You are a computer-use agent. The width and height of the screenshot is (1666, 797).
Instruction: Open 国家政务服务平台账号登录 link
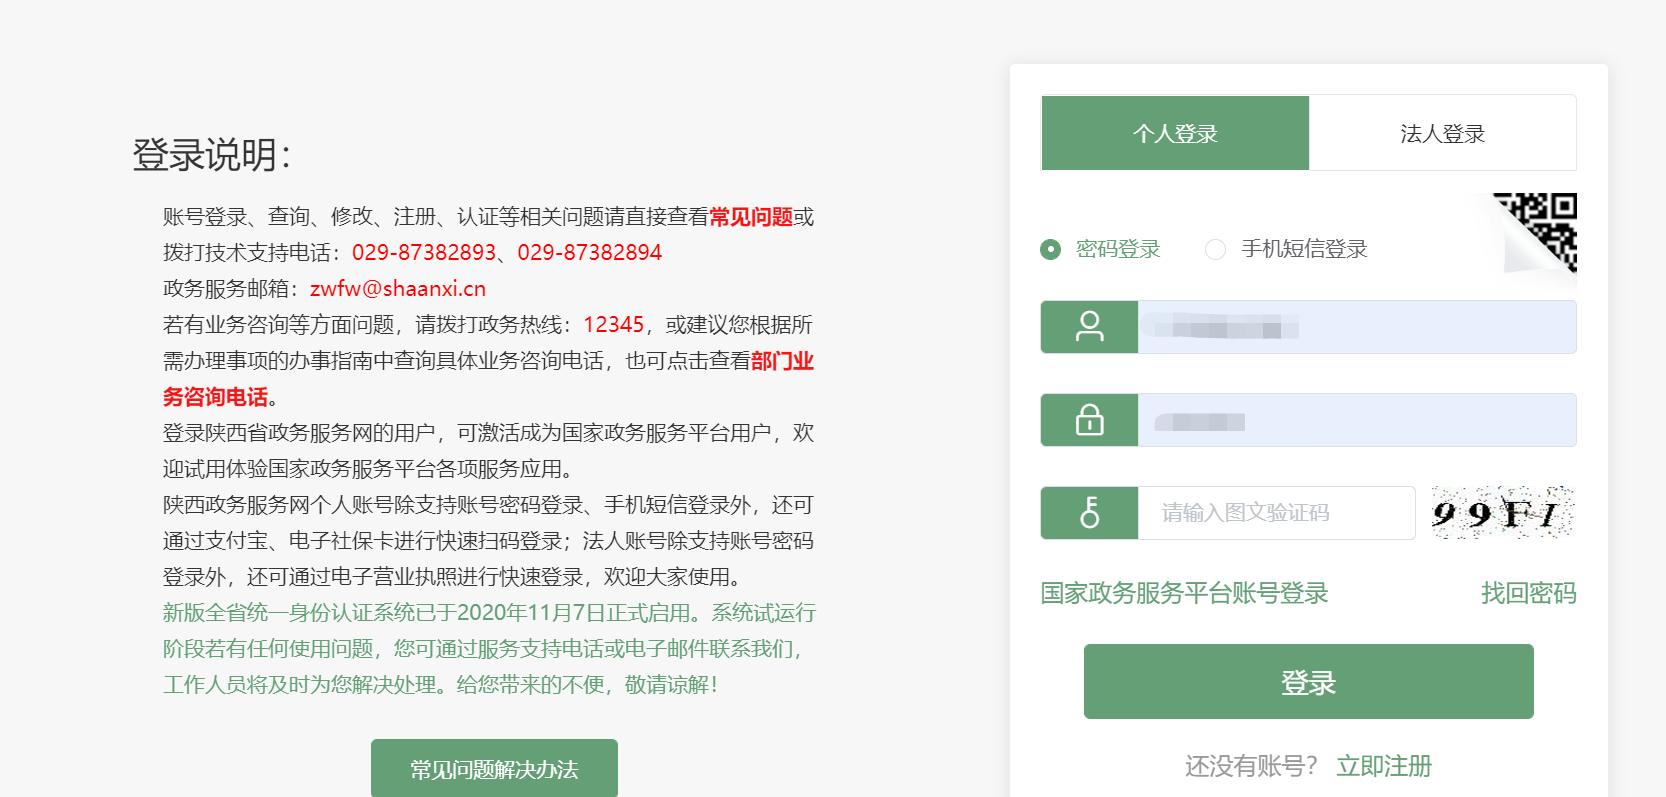1184,593
